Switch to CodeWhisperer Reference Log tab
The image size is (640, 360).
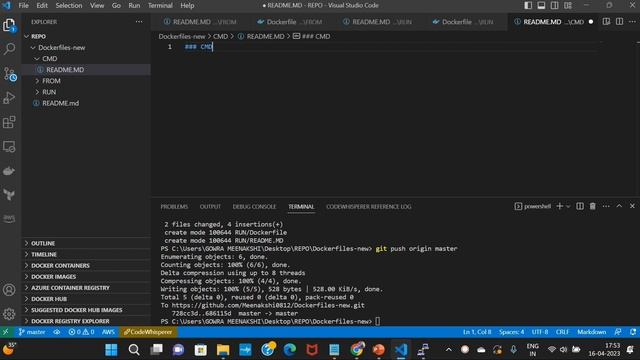(369, 207)
